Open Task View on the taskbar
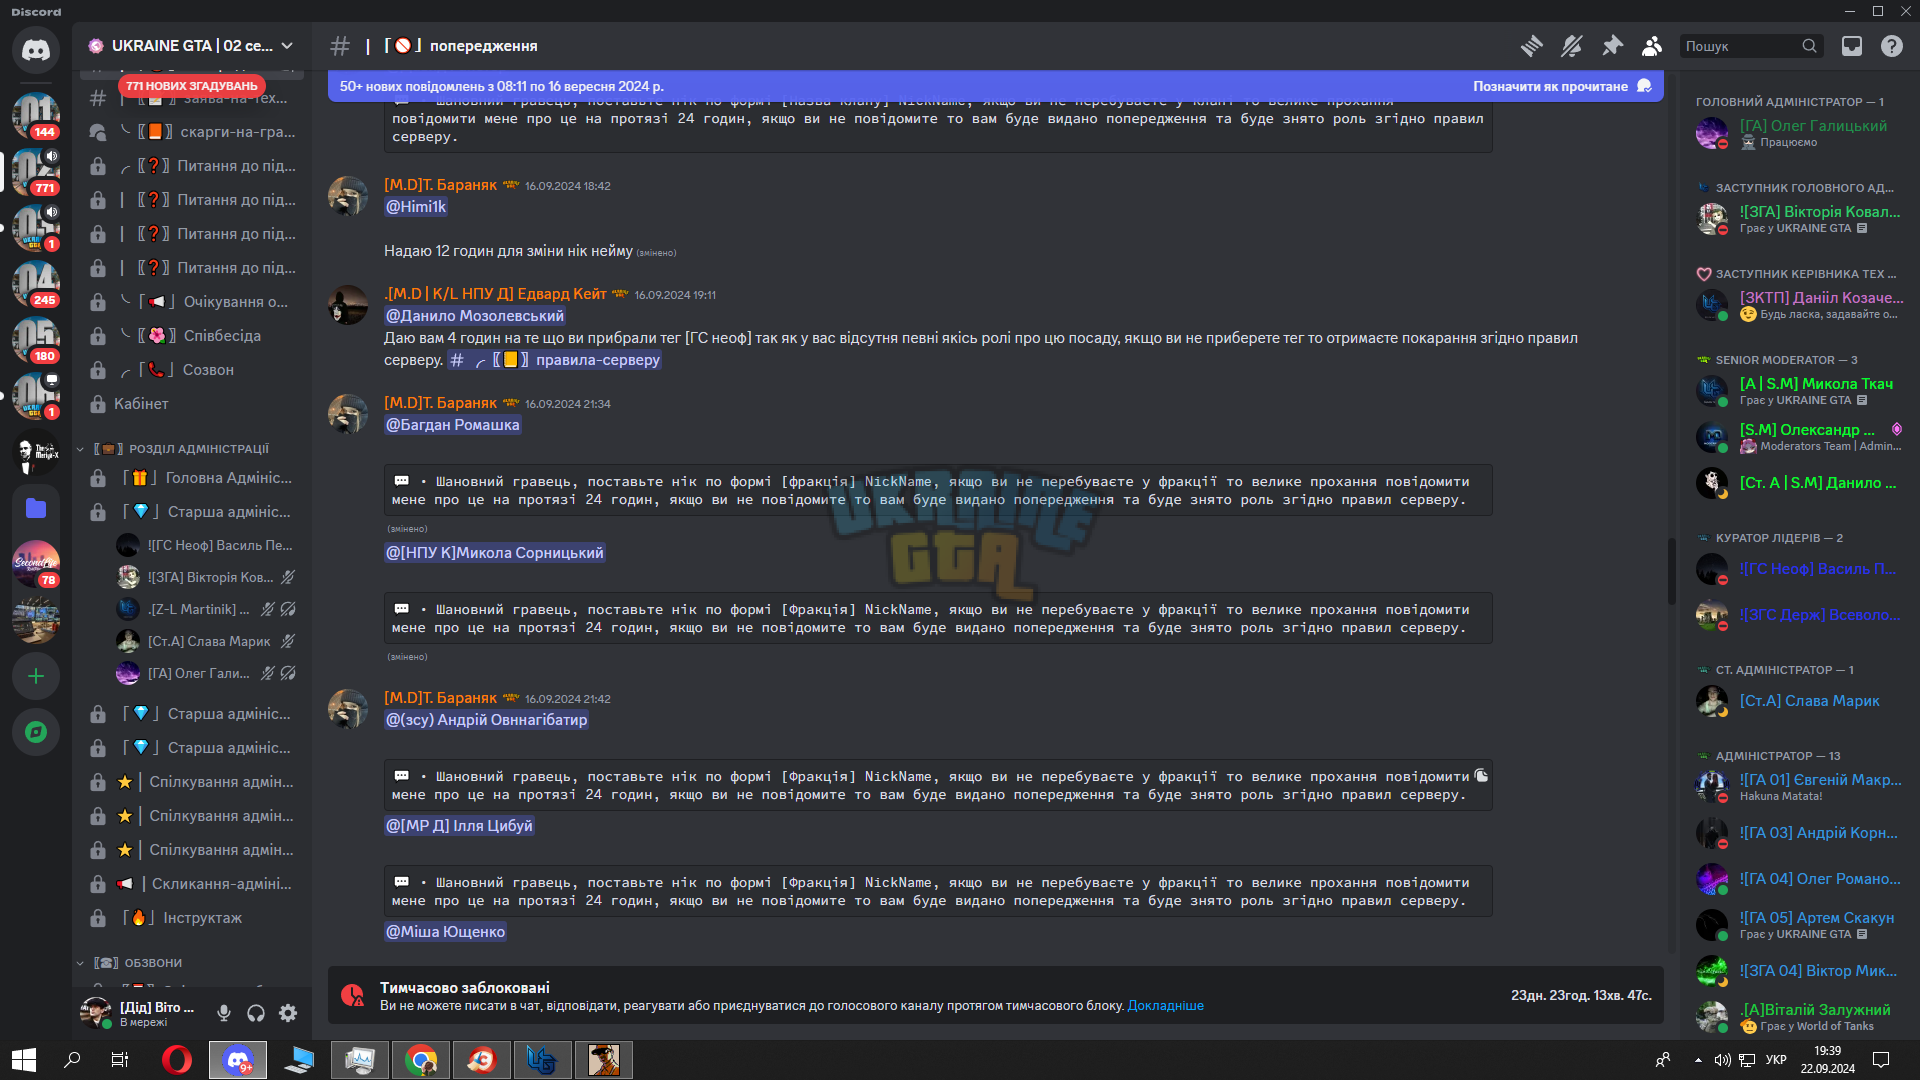The height and width of the screenshot is (1080, 1920). [120, 1060]
